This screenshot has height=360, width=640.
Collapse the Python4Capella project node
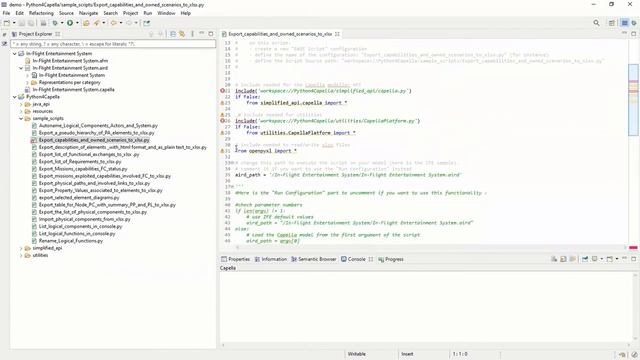[x=15, y=97]
